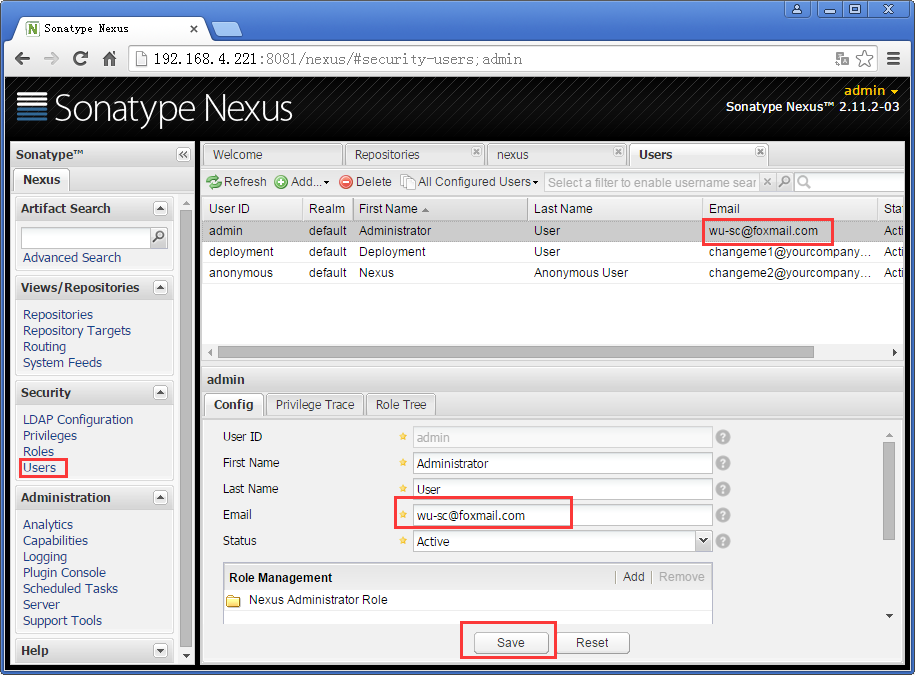The width and height of the screenshot is (915, 675).
Task: Click the translate icon in the address bar
Action: click(841, 58)
